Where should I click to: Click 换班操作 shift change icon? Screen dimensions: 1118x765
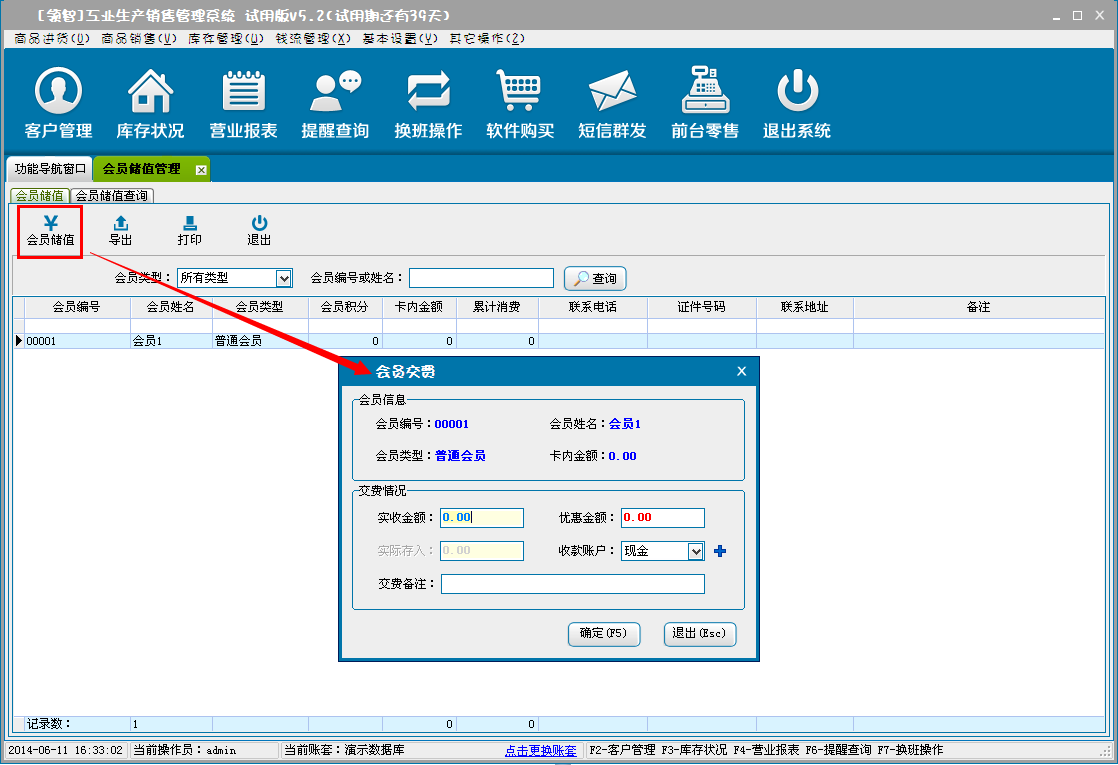click(428, 92)
